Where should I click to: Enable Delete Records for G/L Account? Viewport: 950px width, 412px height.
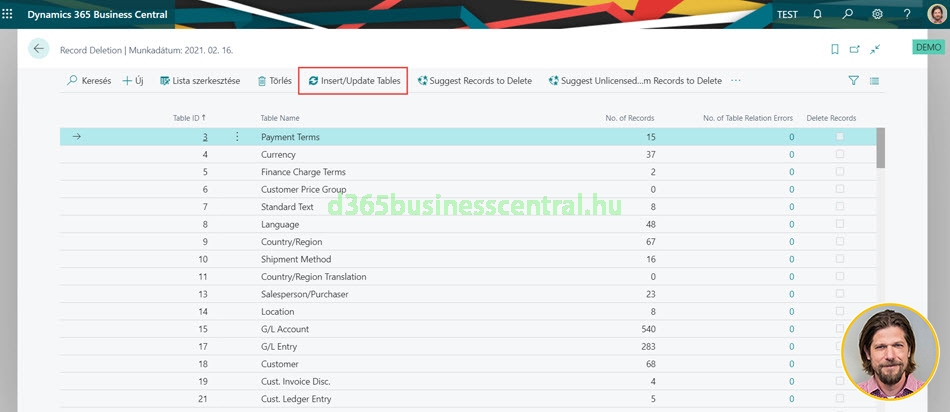[839, 329]
